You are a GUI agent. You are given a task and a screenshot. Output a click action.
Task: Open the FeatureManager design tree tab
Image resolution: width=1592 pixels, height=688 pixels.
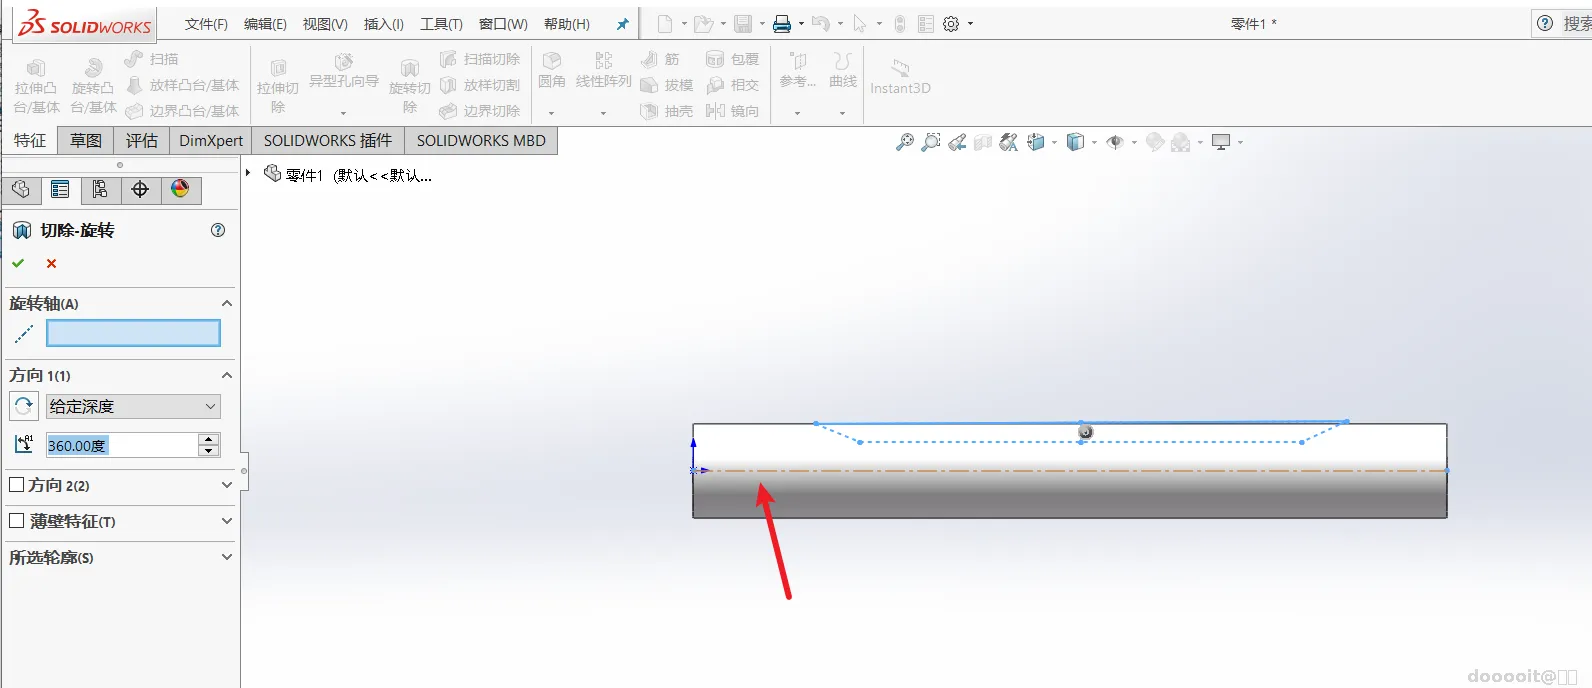pos(21,190)
